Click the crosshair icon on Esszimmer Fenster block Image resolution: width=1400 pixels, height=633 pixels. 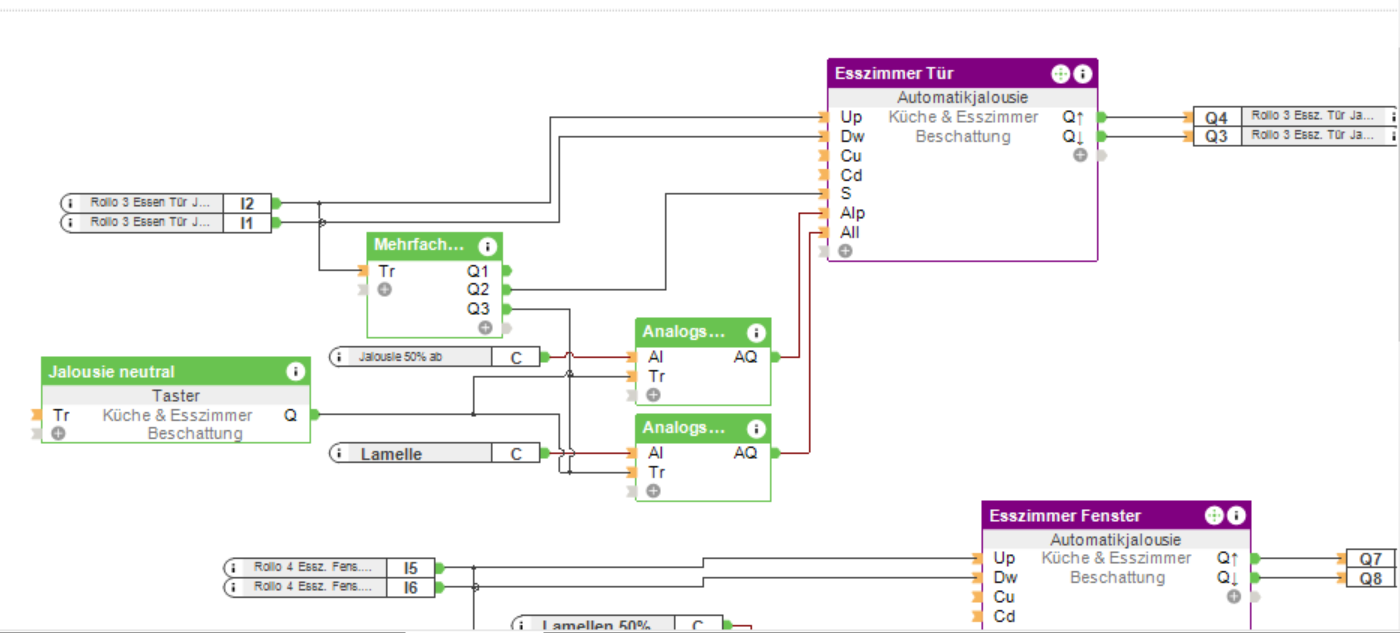[x=1214, y=516]
